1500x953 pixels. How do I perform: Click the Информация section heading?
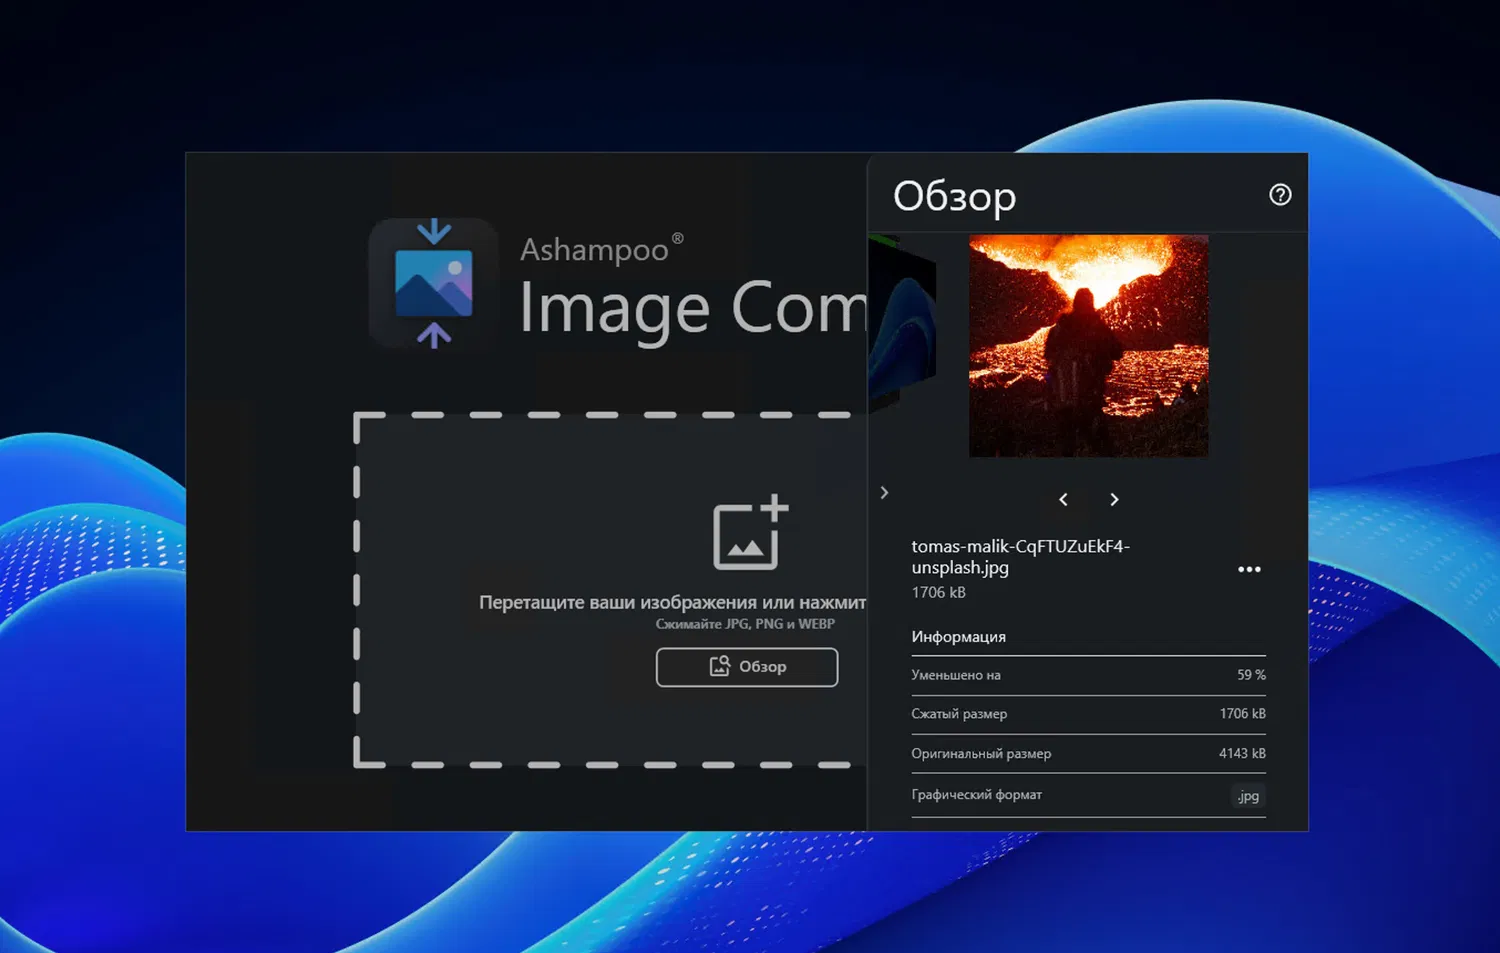click(x=958, y=637)
